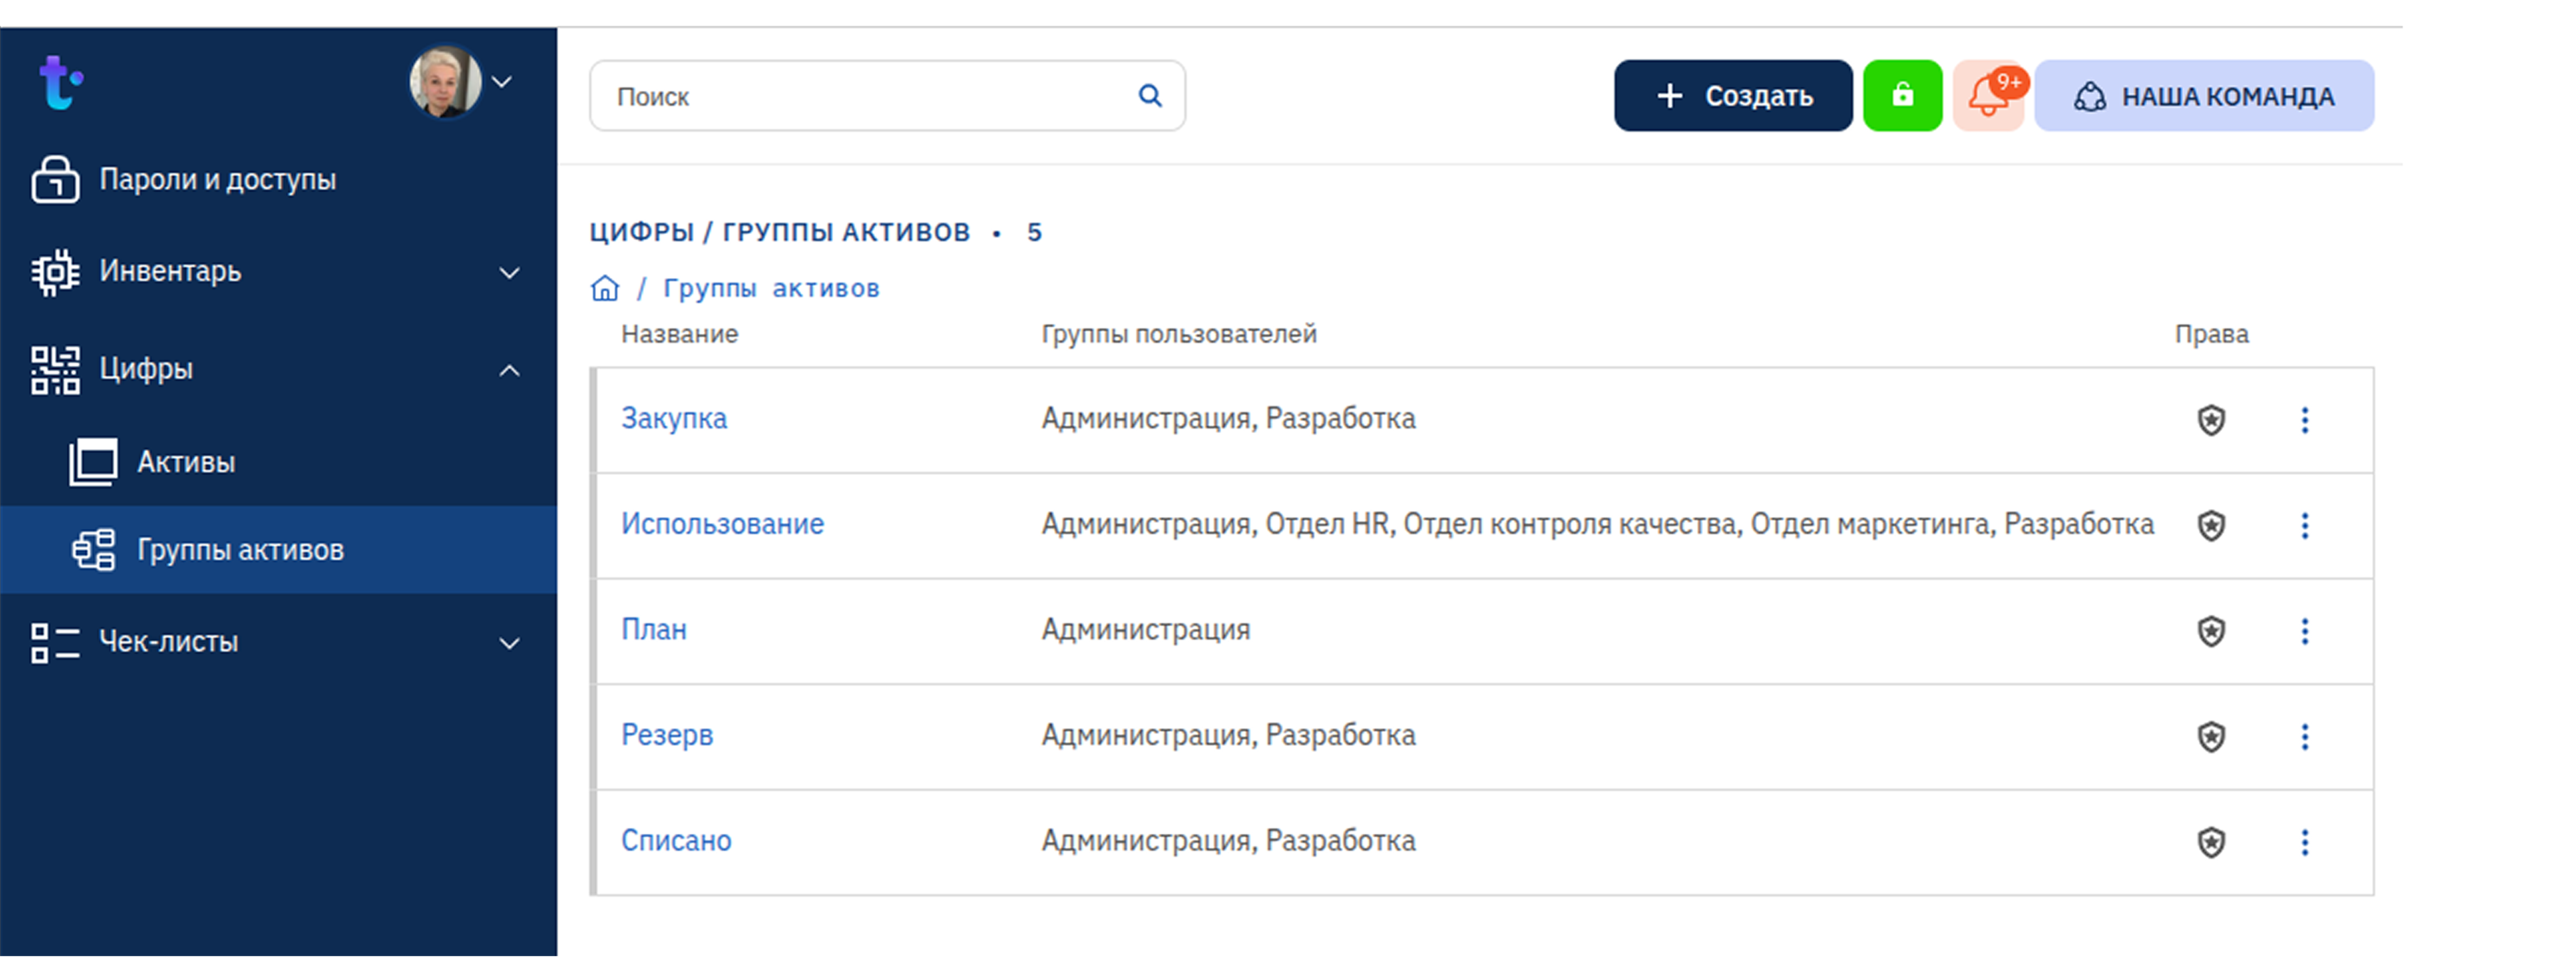Open rights shield icon for Резерв

pos(2210,737)
